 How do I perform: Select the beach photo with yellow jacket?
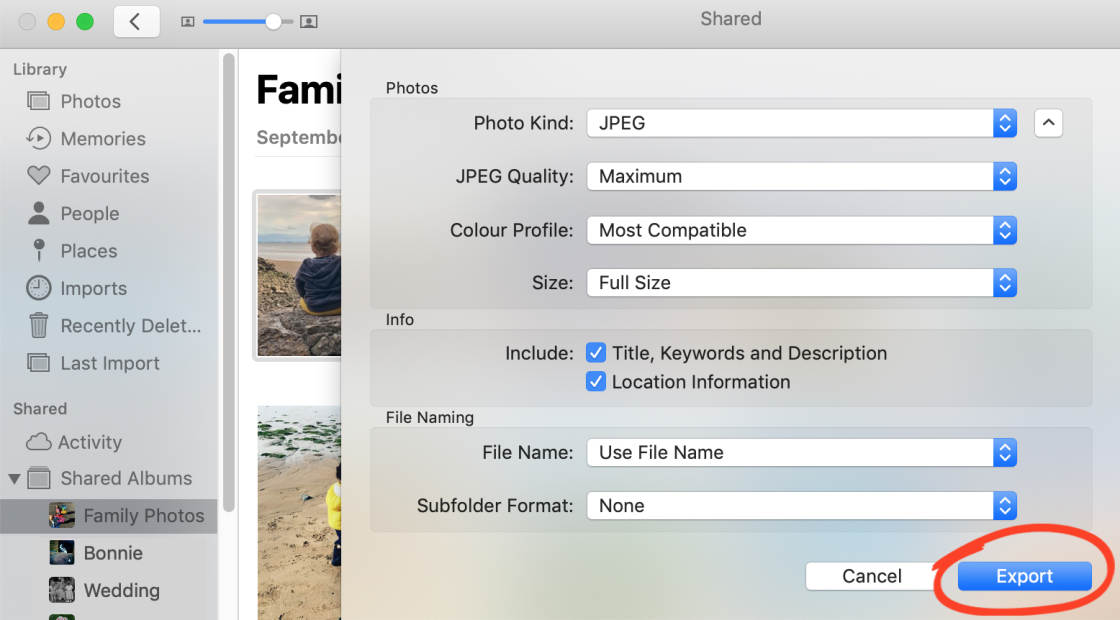point(299,512)
